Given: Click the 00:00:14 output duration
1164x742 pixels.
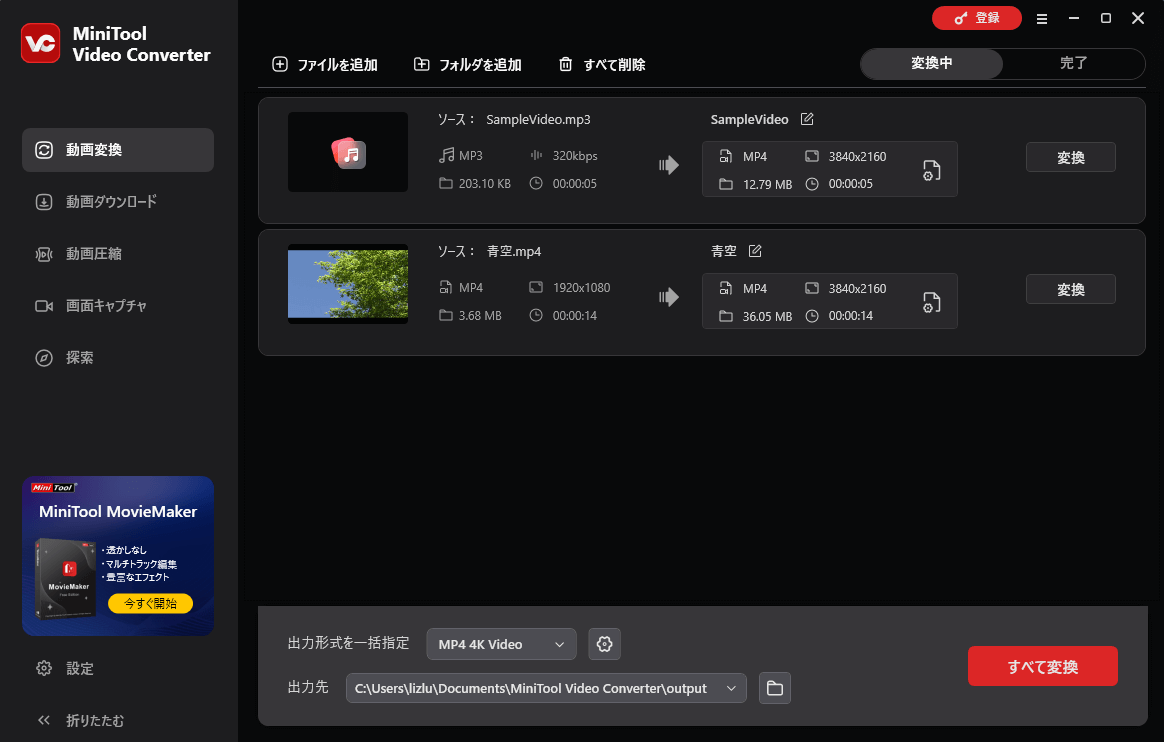Looking at the screenshot, I should pyautogui.click(x=851, y=316).
